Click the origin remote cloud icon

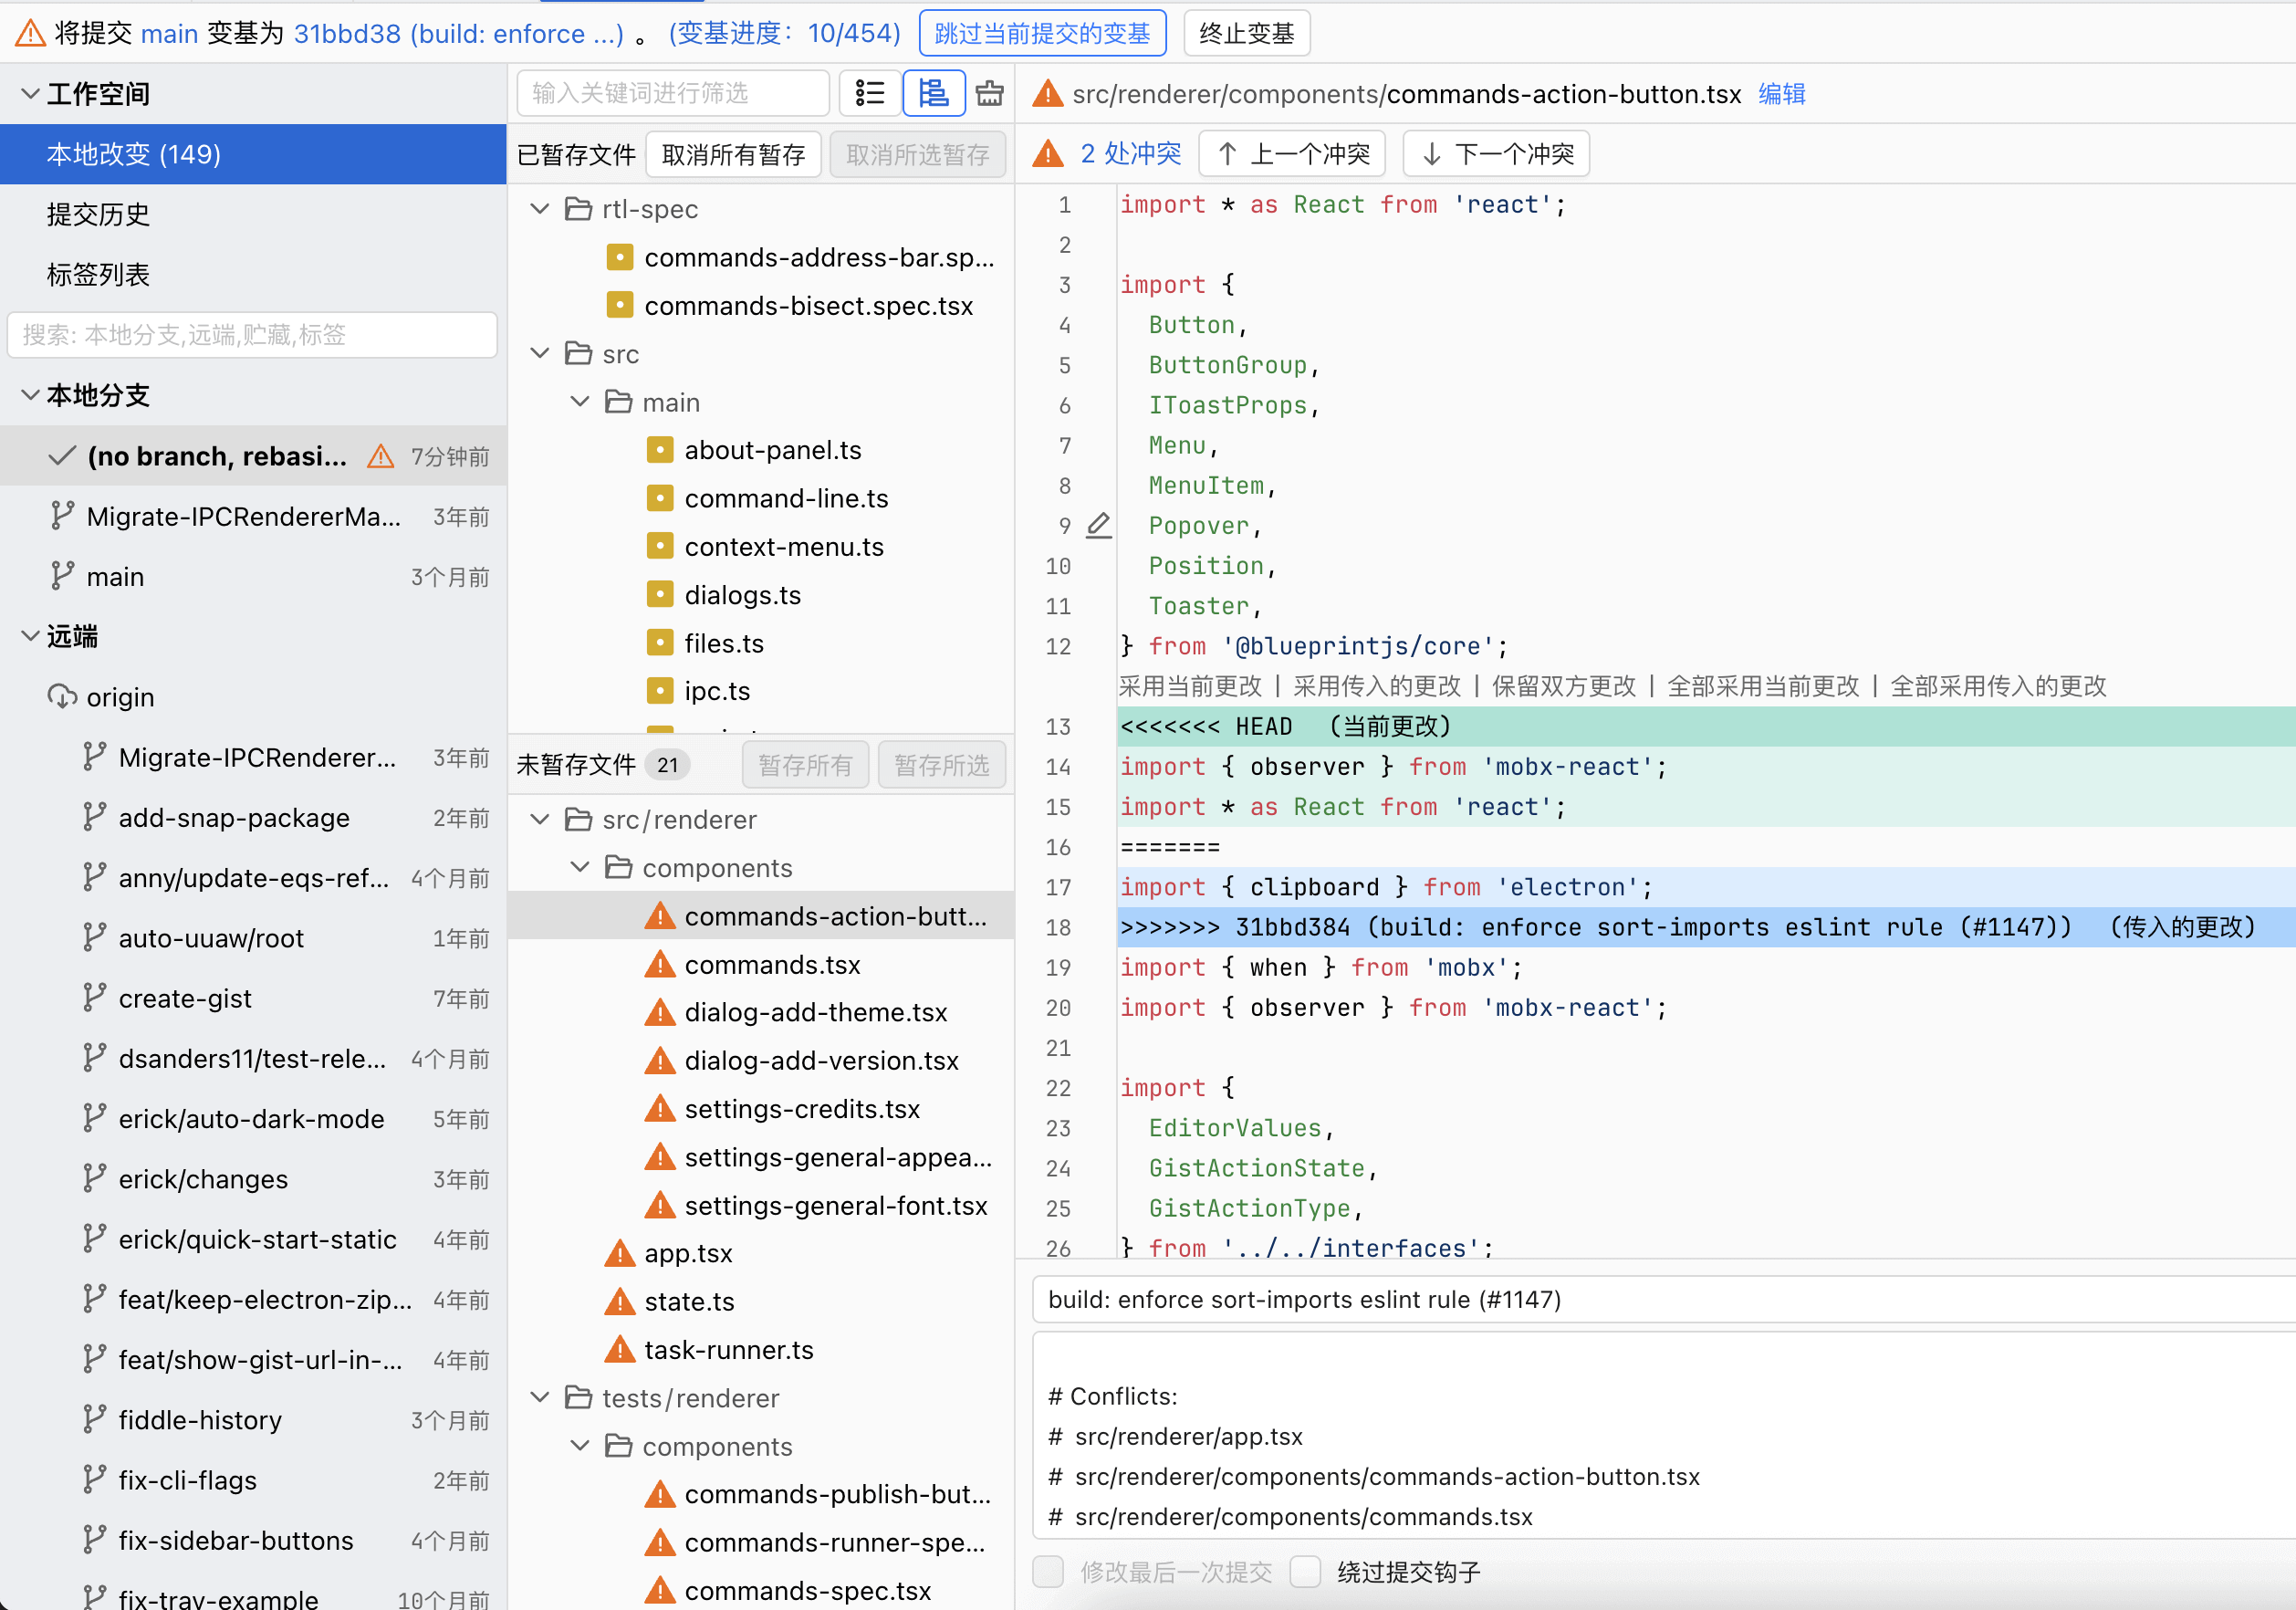tap(62, 696)
